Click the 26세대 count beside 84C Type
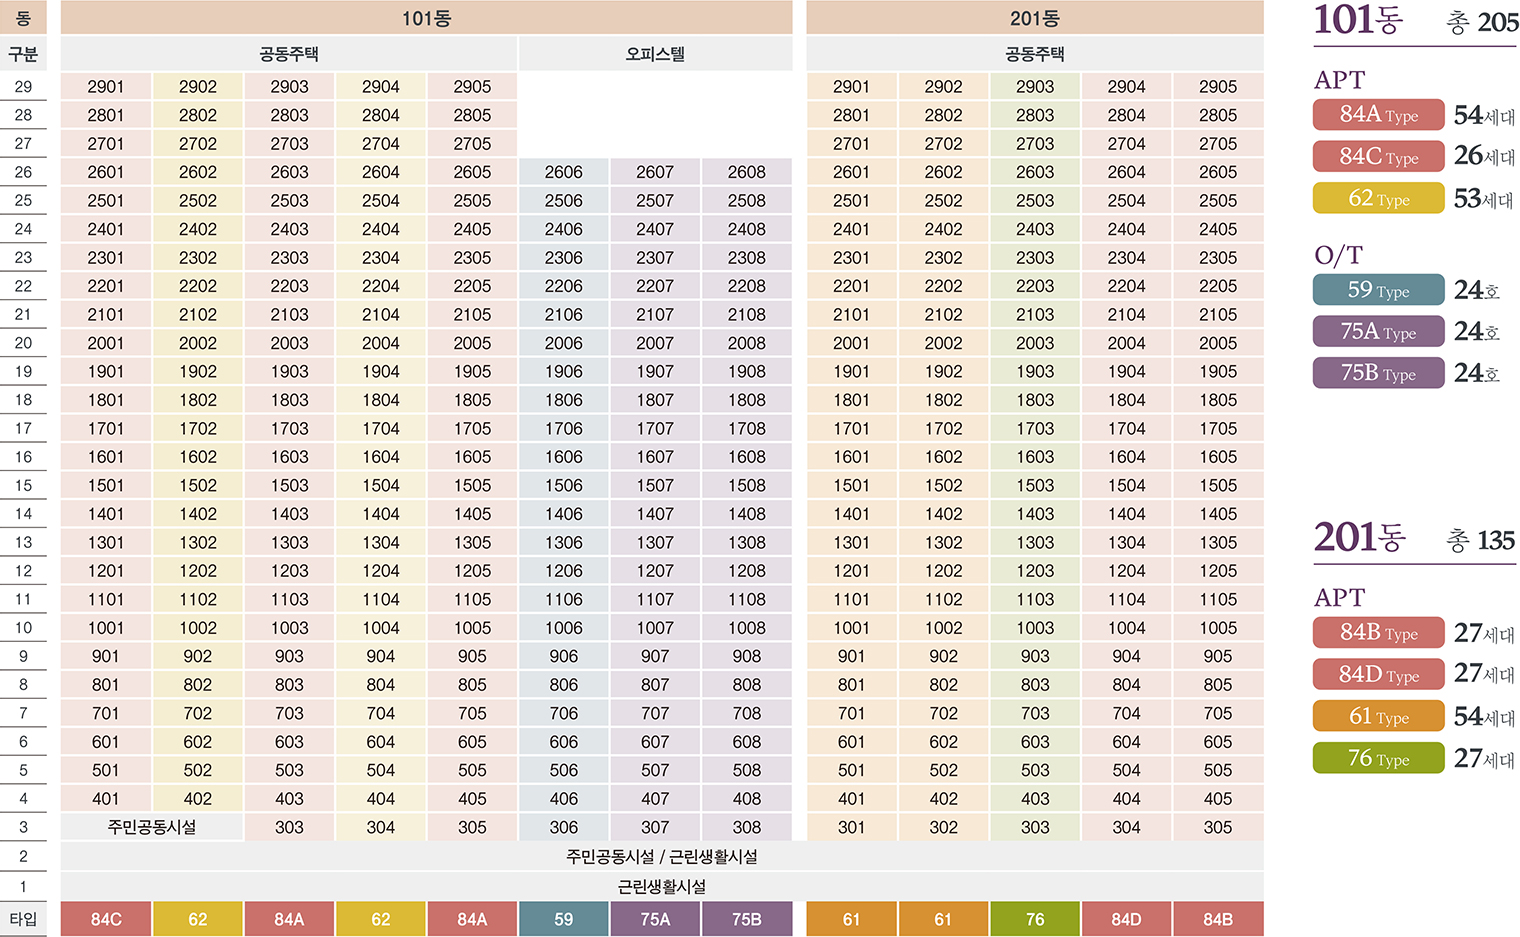Image resolution: width=1520 pixels, height=937 pixels. (x=1484, y=156)
